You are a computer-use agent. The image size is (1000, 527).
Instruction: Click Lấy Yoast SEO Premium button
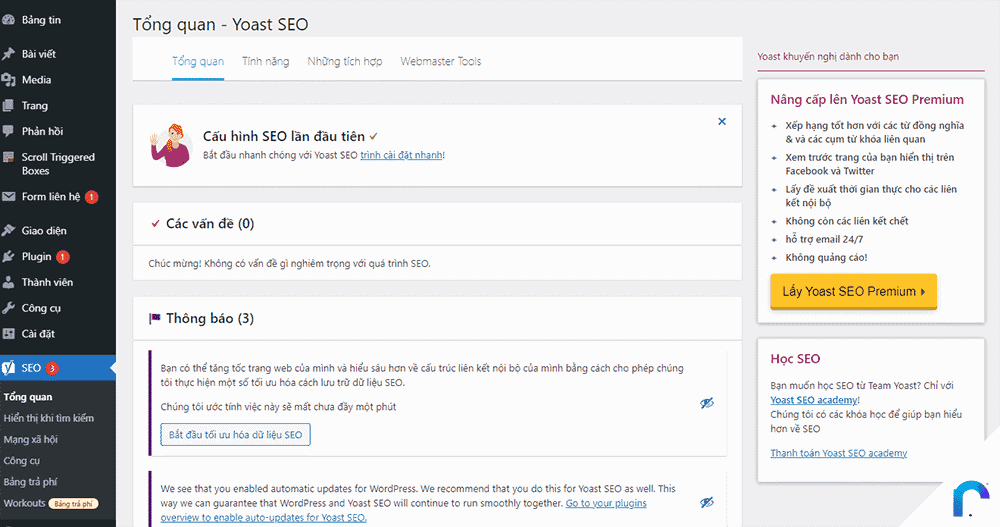pyautogui.click(x=853, y=291)
